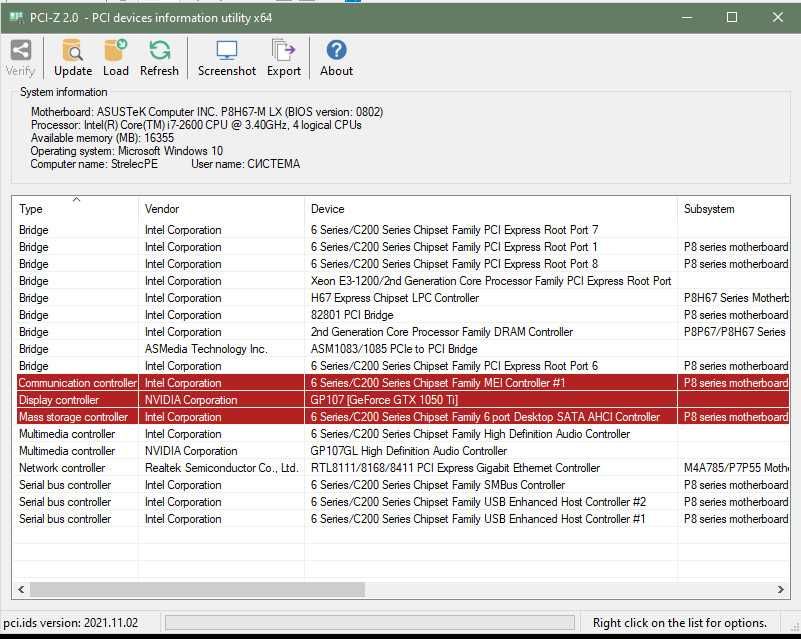Click the scroll left arrow of the list
Screen dimensions: 801x639
pos(21,589)
